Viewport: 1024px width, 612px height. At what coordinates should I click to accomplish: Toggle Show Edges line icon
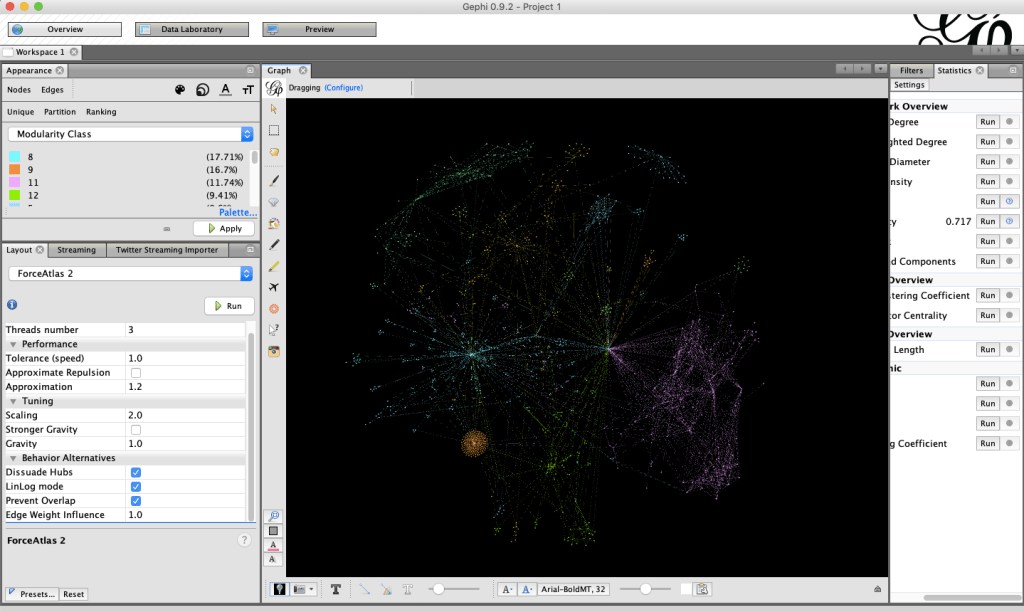(x=364, y=589)
